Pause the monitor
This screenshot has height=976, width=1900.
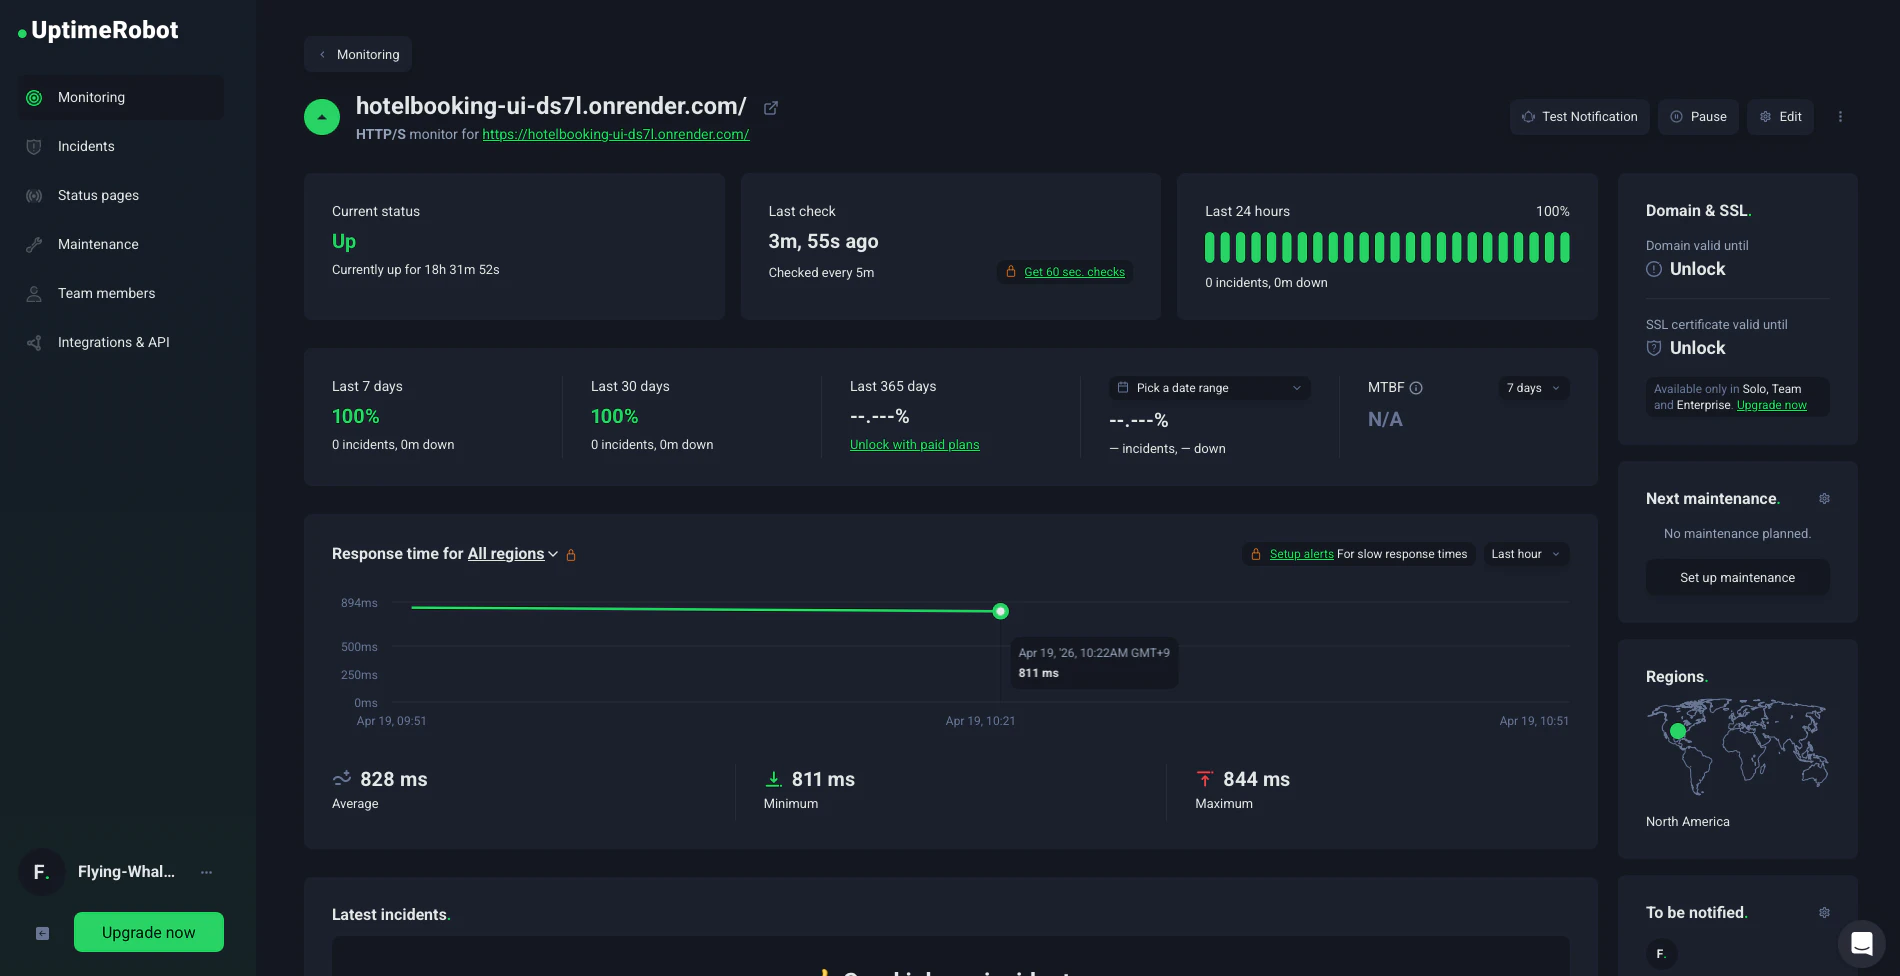point(1698,117)
